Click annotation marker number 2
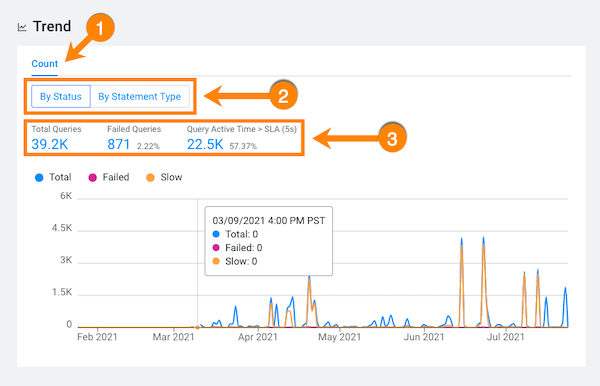 283,95
